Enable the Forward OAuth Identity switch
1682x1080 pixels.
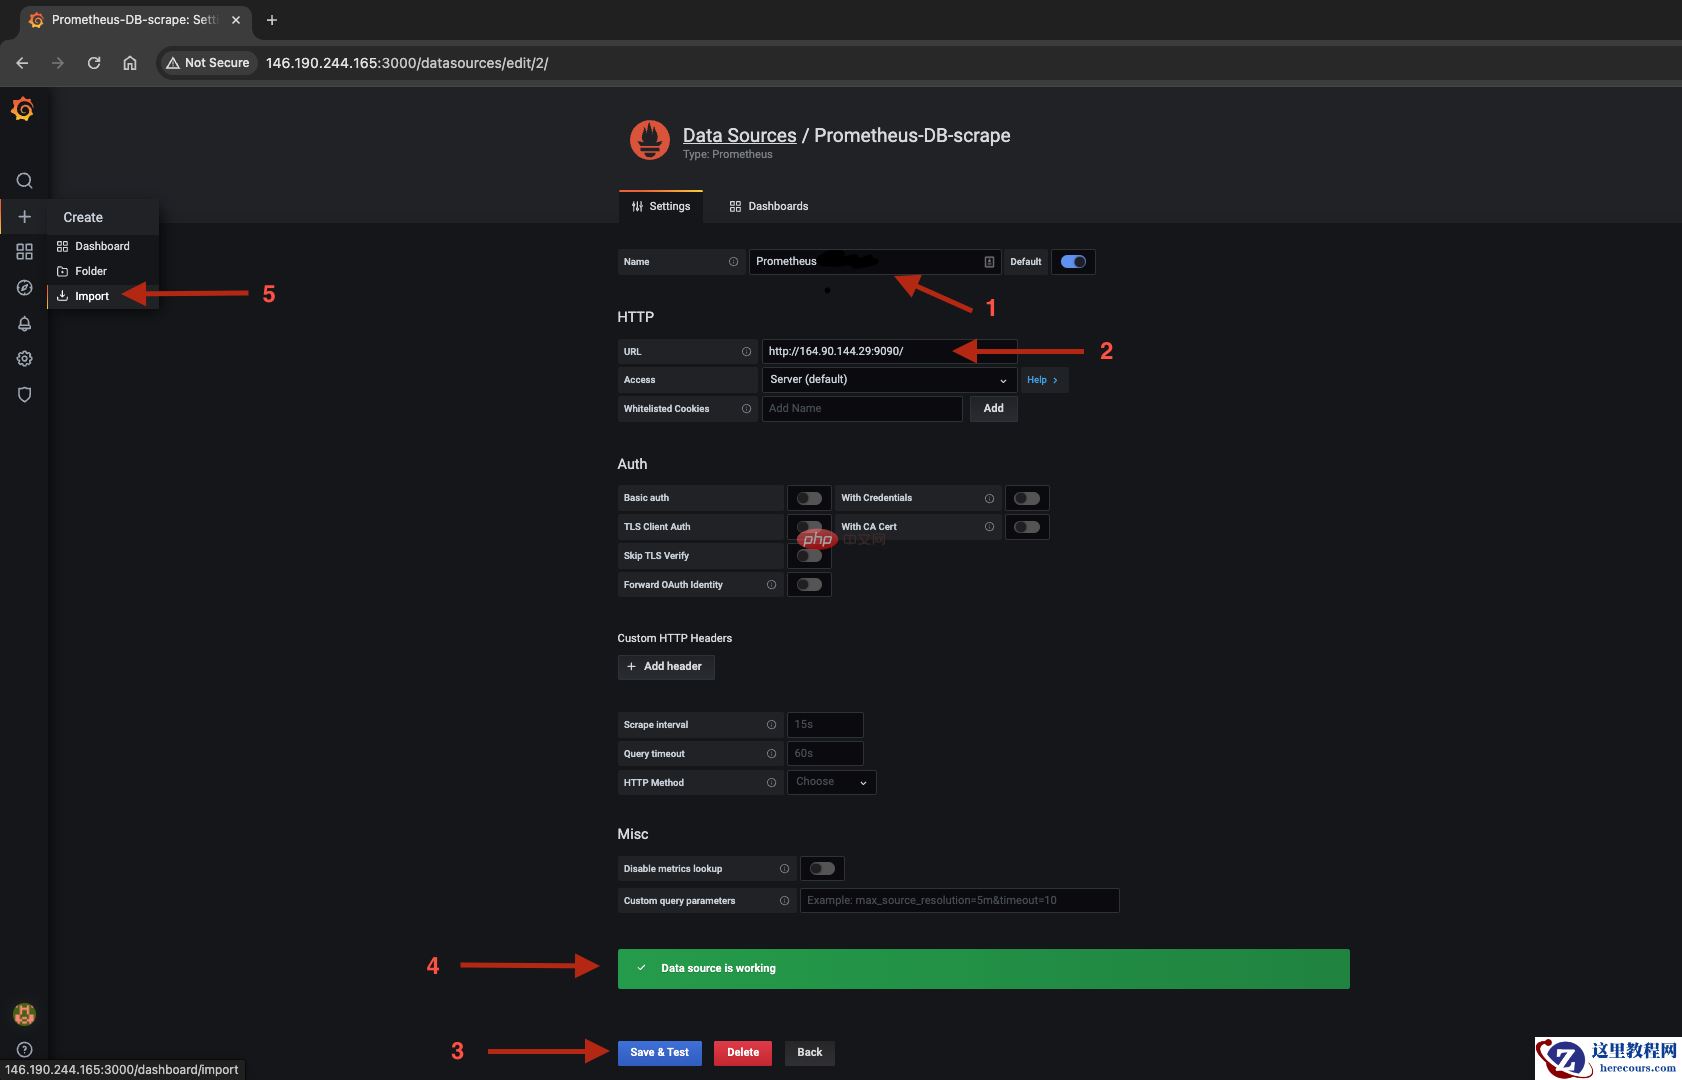pyautogui.click(x=809, y=585)
